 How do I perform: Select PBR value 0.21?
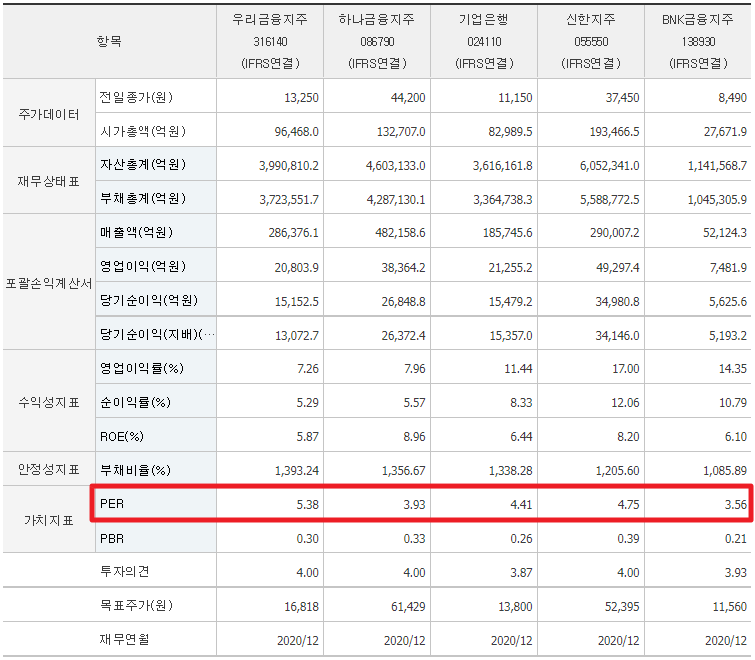736,539
